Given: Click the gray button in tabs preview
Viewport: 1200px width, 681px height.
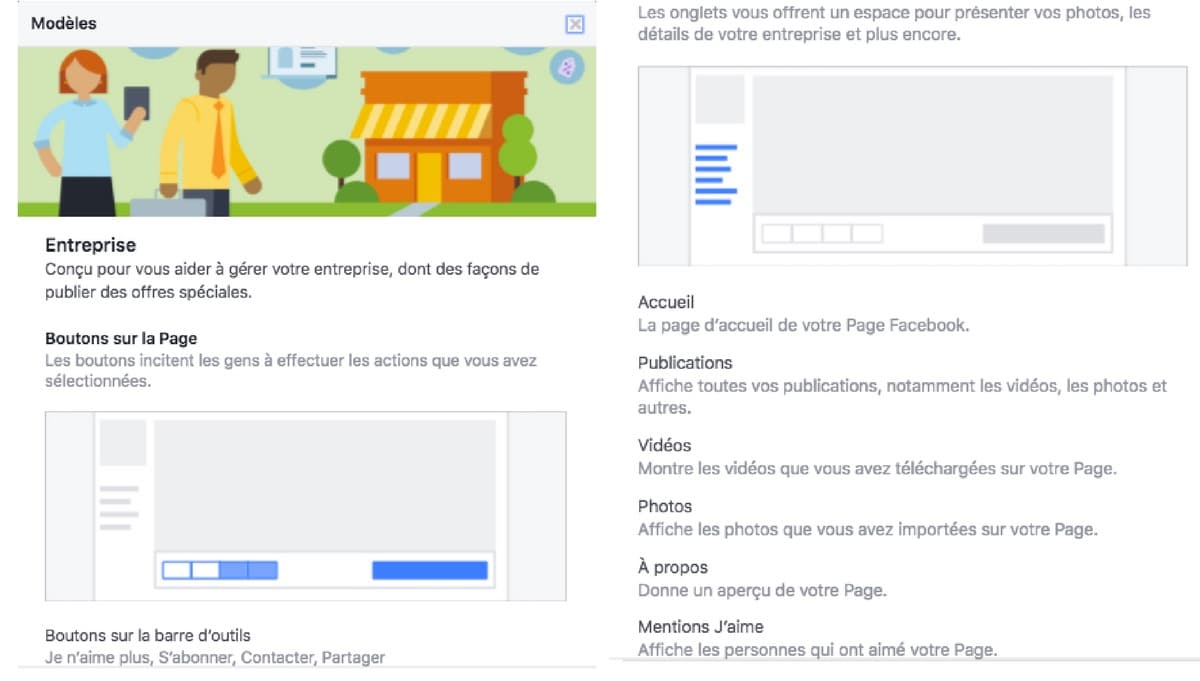Looking at the screenshot, I should coord(1044,234).
